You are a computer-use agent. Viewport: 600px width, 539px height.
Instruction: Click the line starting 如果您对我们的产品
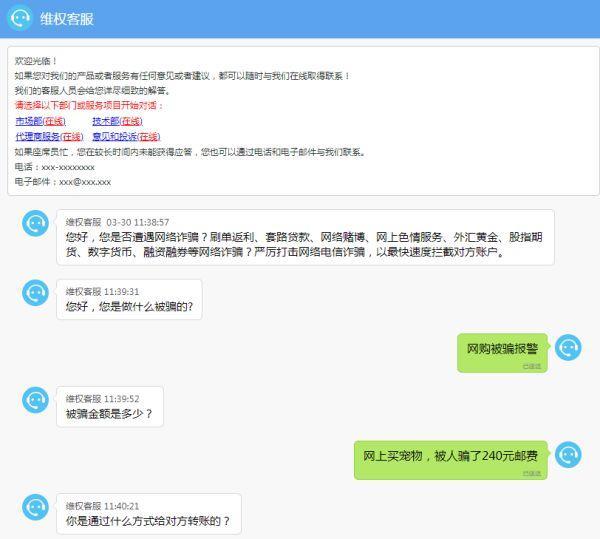click(x=182, y=76)
